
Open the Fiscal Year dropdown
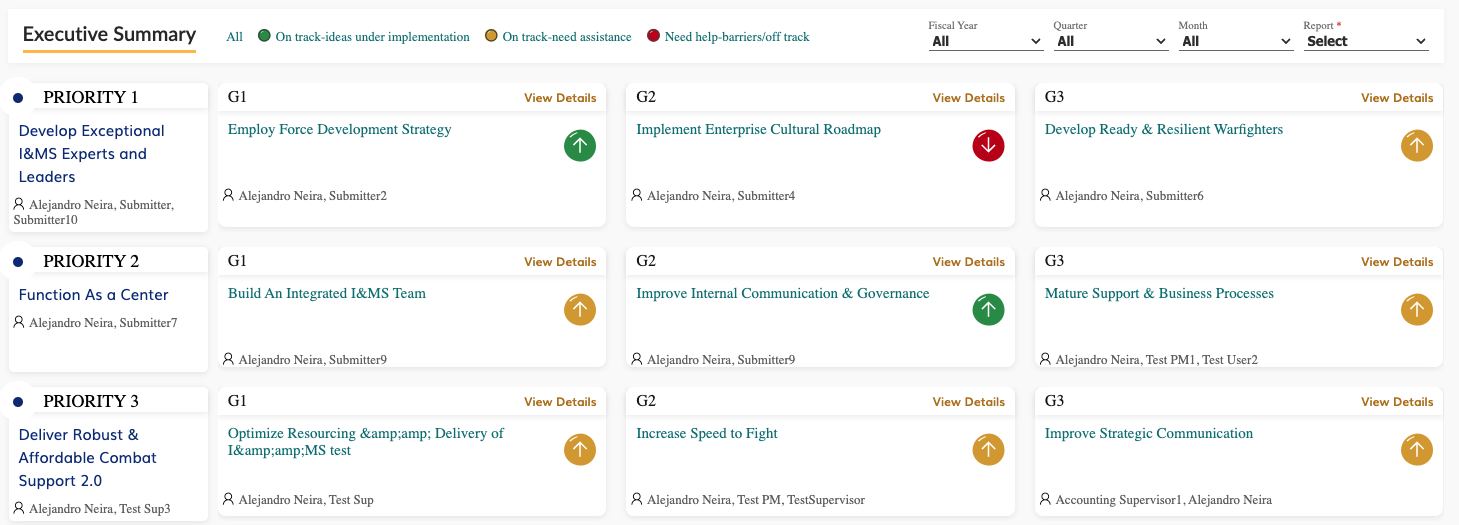(x=986, y=41)
